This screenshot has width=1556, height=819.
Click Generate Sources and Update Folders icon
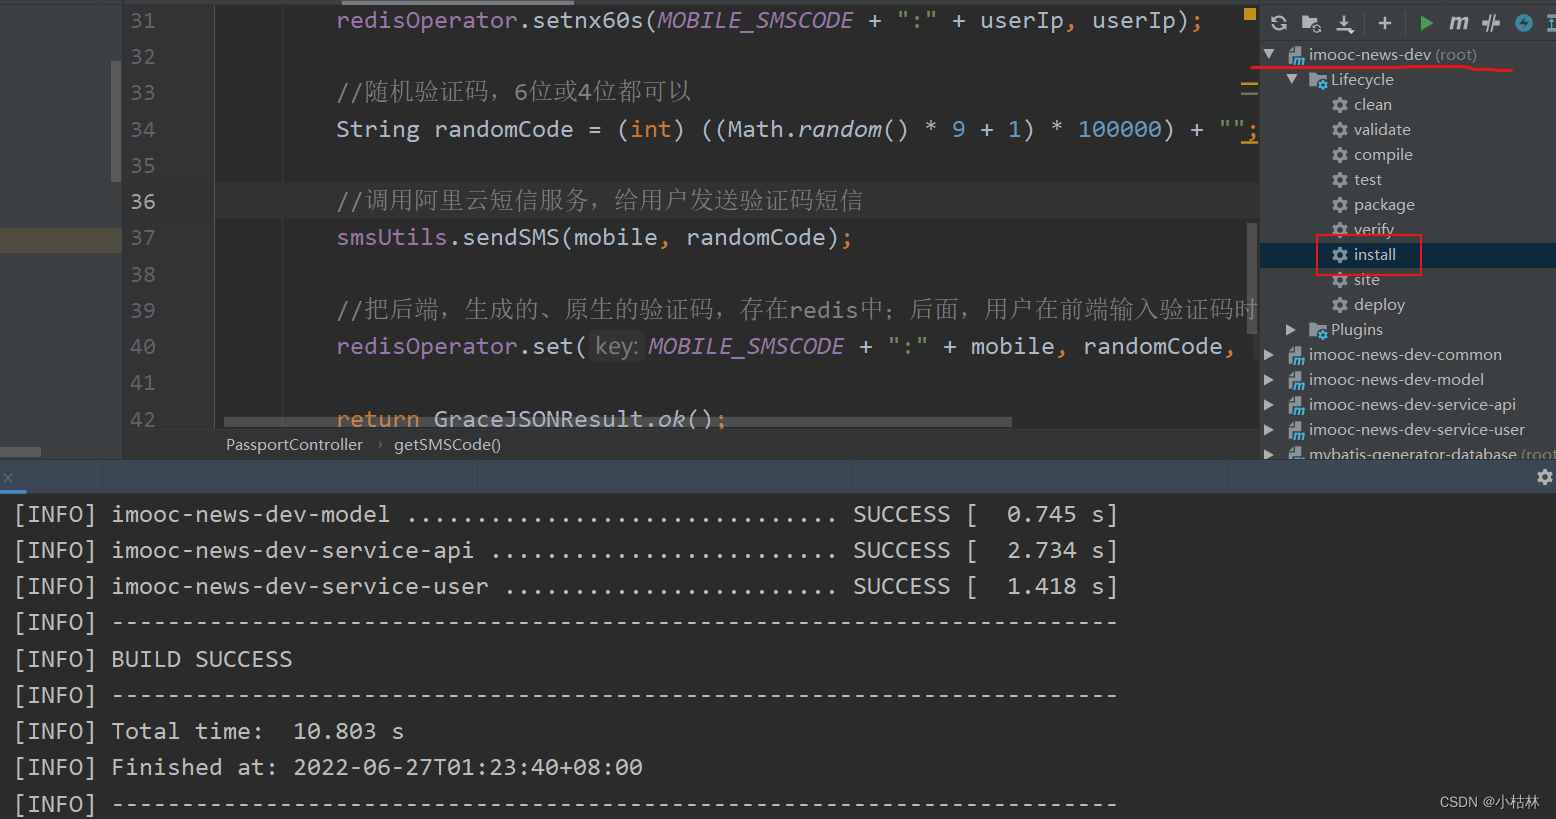1311,23
